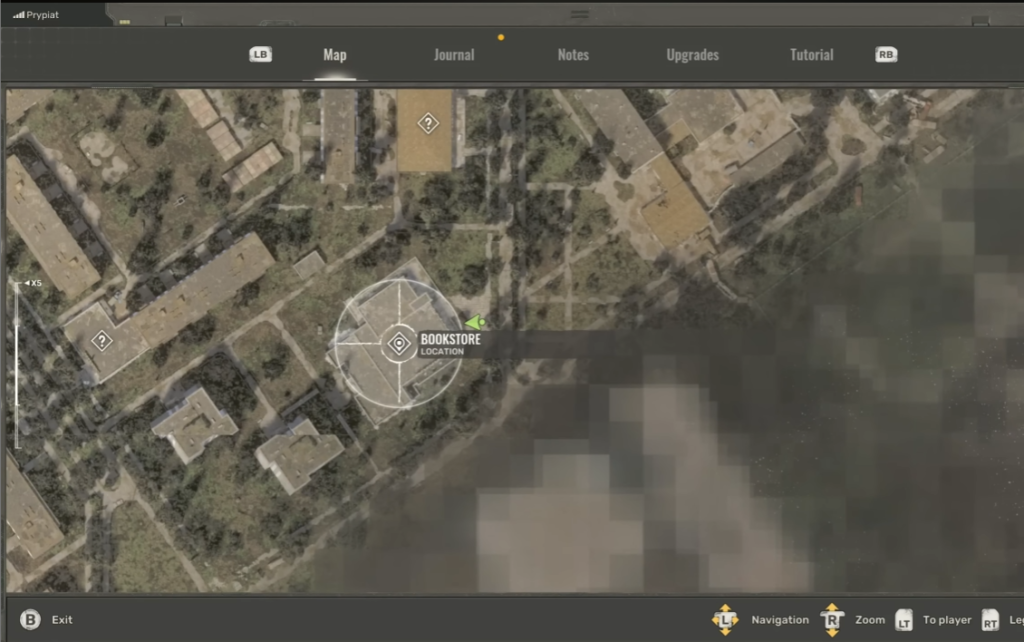The width and height of the screenshot is (1024, 642).
Task: Click the left stick Navigation icon
Action: click(725, 620)
